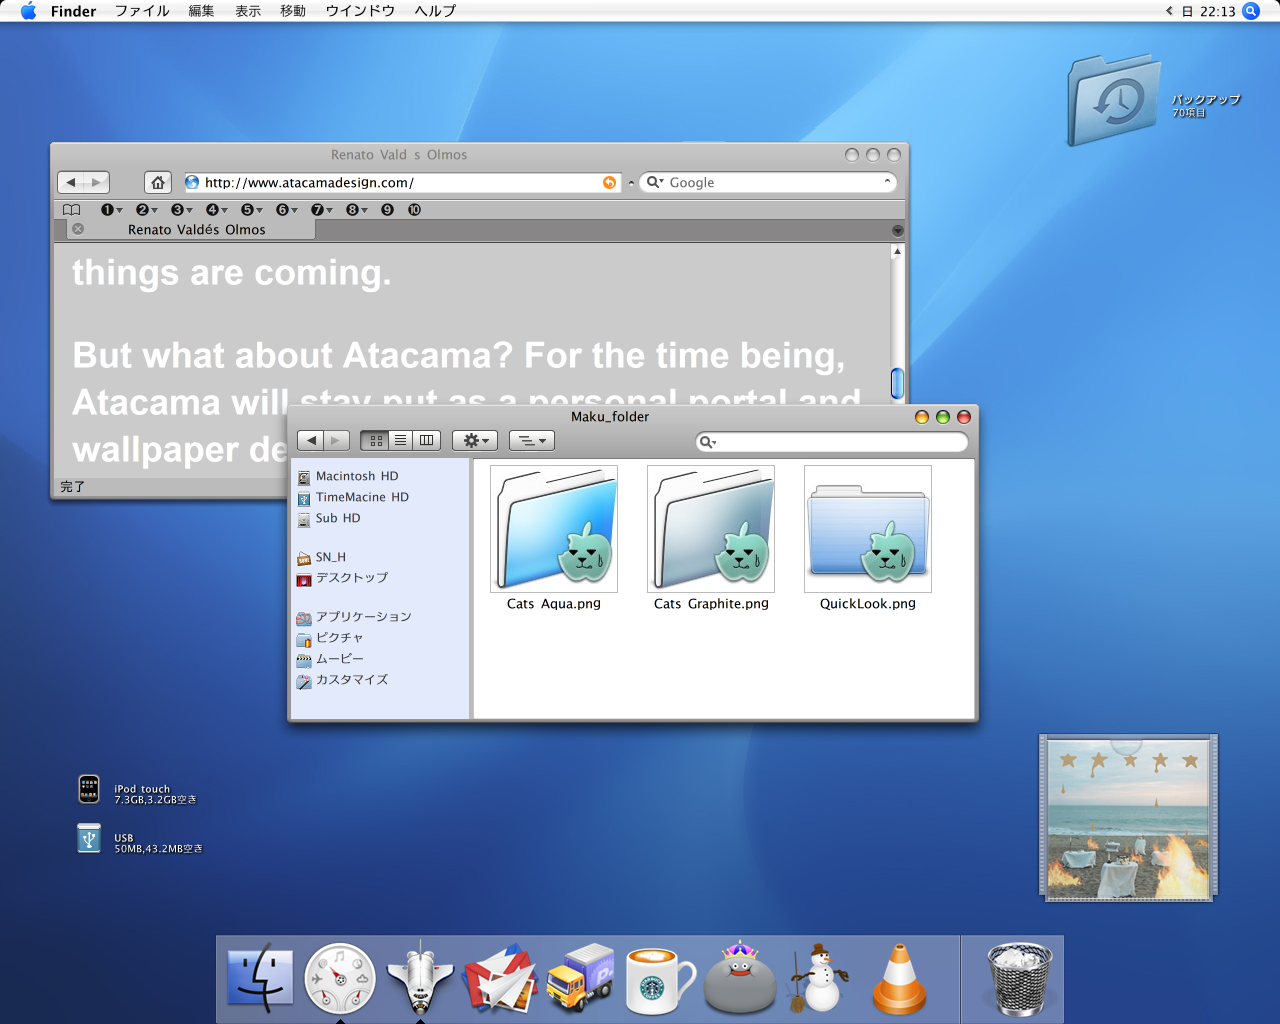
Task: Click bookmark number 9 in bookmarks bar
Action: (x=387, y=210)
